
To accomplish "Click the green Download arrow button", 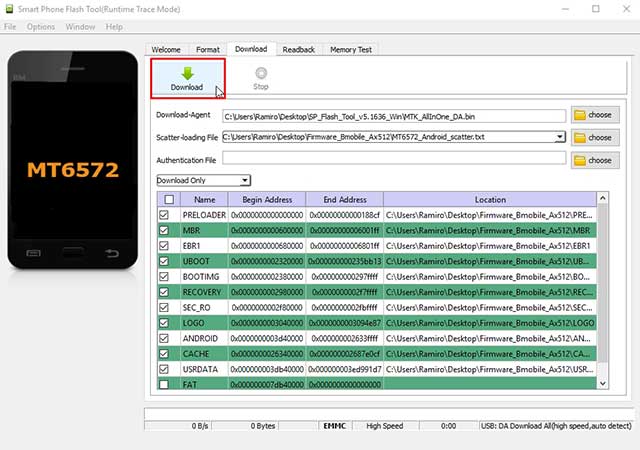I will point(187,78).
